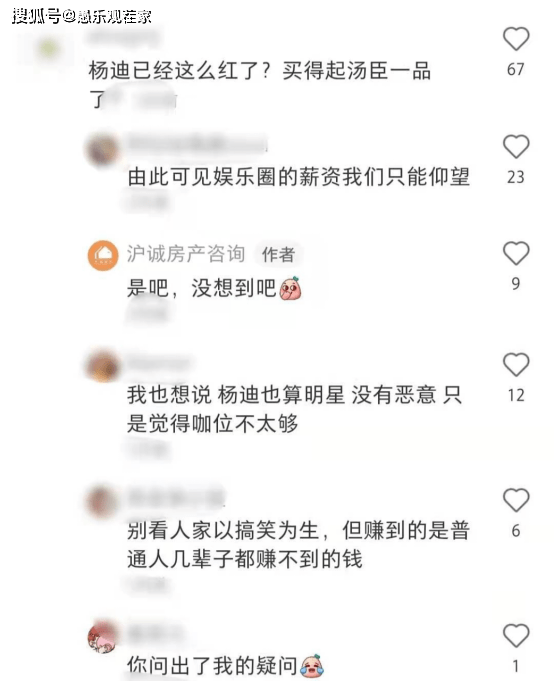Select comment 你问出了我的疑问
This screenshot has height=681, width=554.
point(225,666)
